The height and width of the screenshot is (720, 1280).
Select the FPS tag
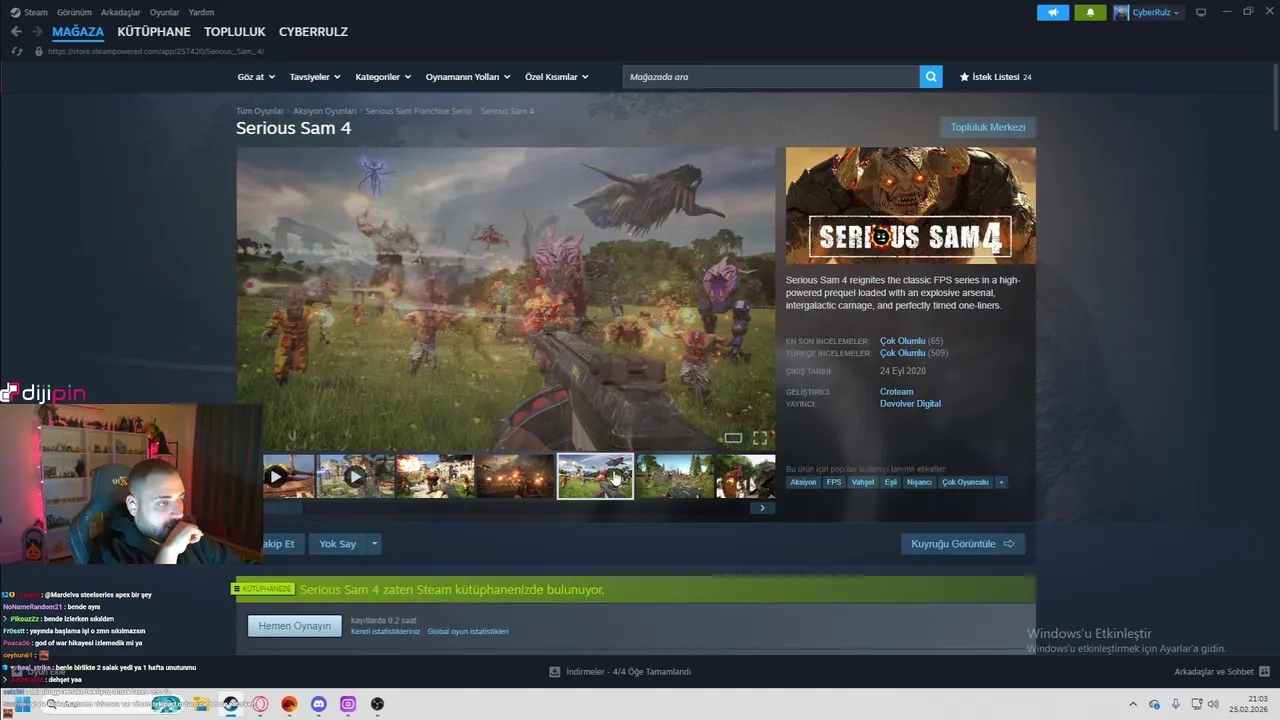click(x=834, y=482)
